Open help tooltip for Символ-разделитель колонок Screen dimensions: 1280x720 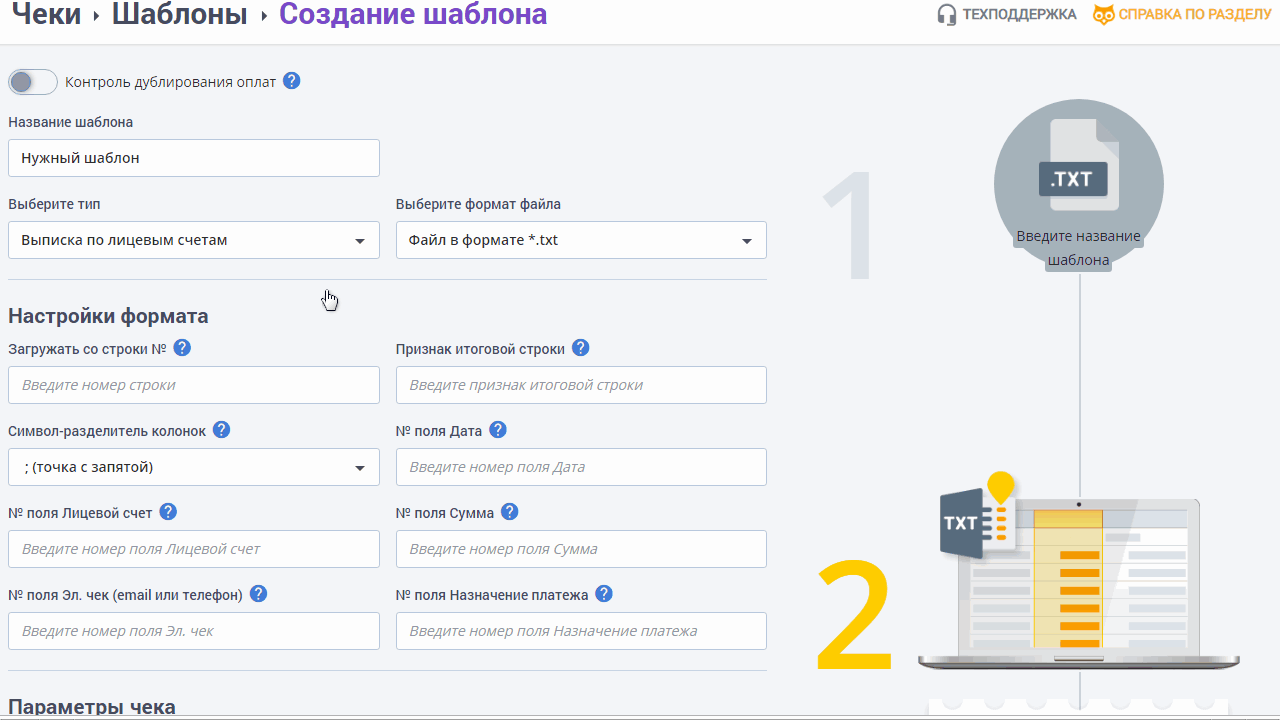[222, 430]
